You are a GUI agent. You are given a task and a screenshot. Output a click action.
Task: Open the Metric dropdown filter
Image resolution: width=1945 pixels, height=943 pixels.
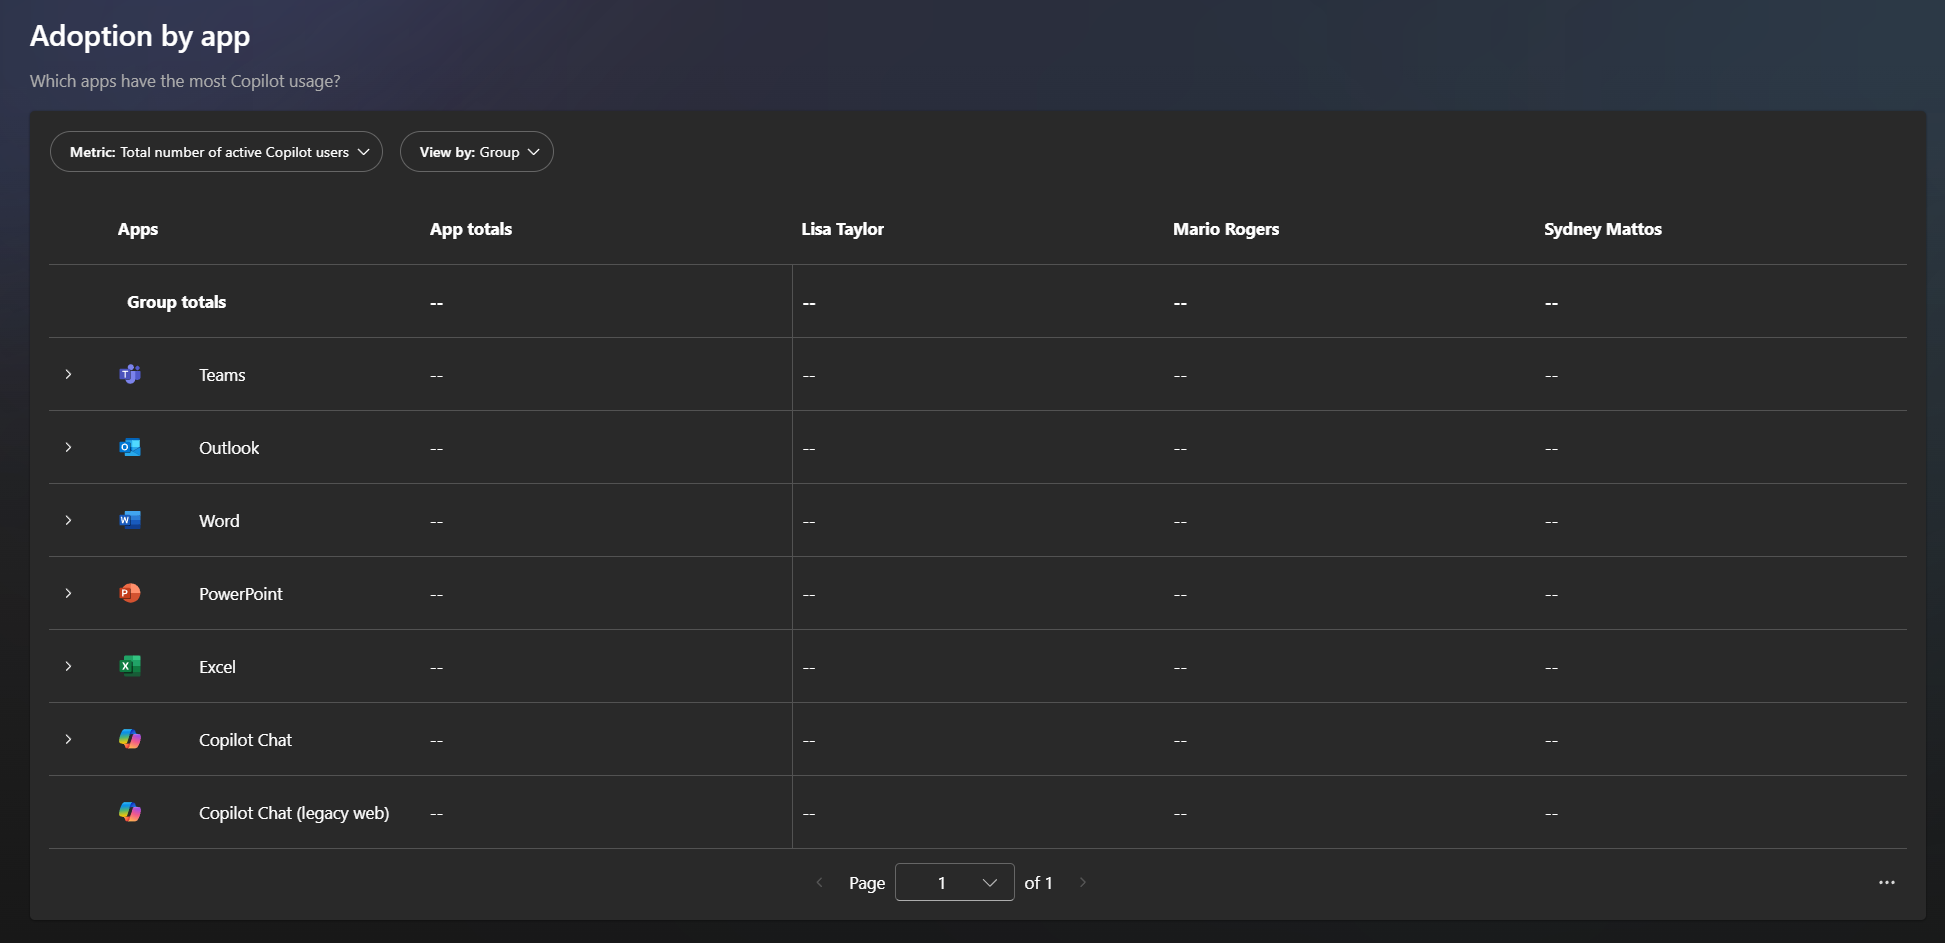[216, 152]
